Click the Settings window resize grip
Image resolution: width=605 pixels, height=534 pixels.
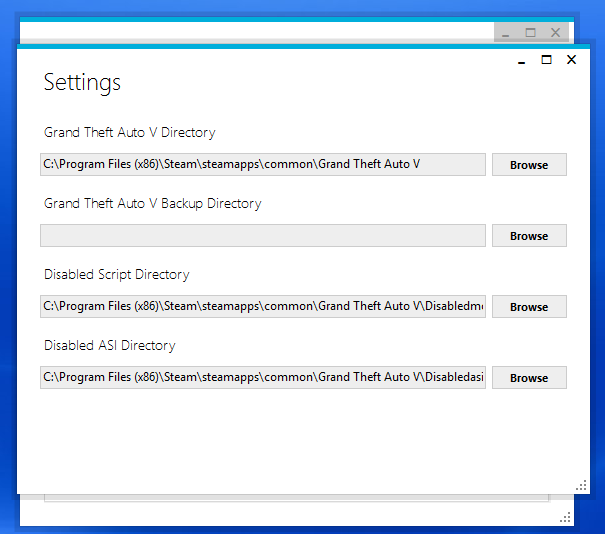[x=581, y=485]
